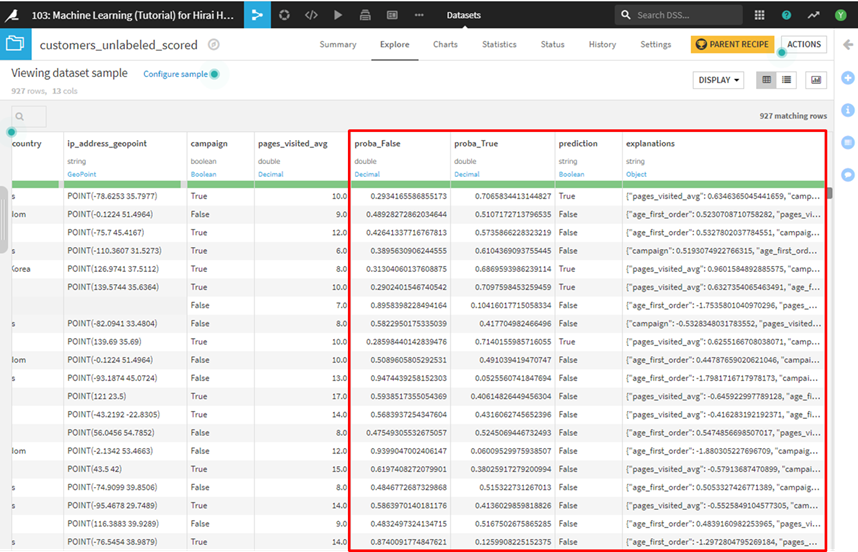Click the play jobs icon

tap(338, 15)
